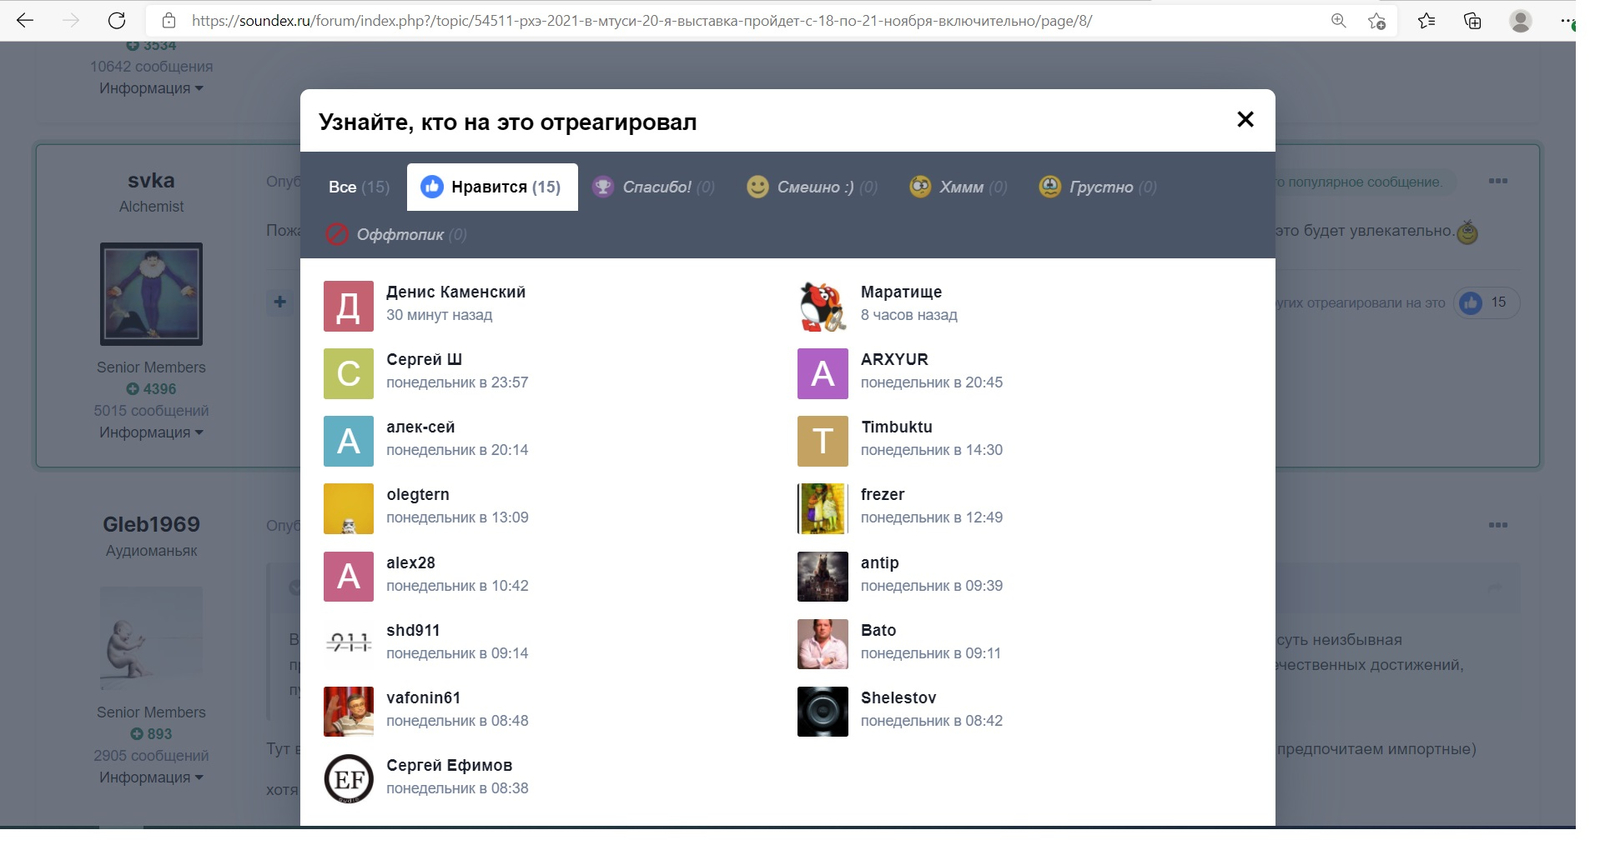
Task: Click svka's reputation score 4396
Action: pyautogui.click(x=151, y=389)
